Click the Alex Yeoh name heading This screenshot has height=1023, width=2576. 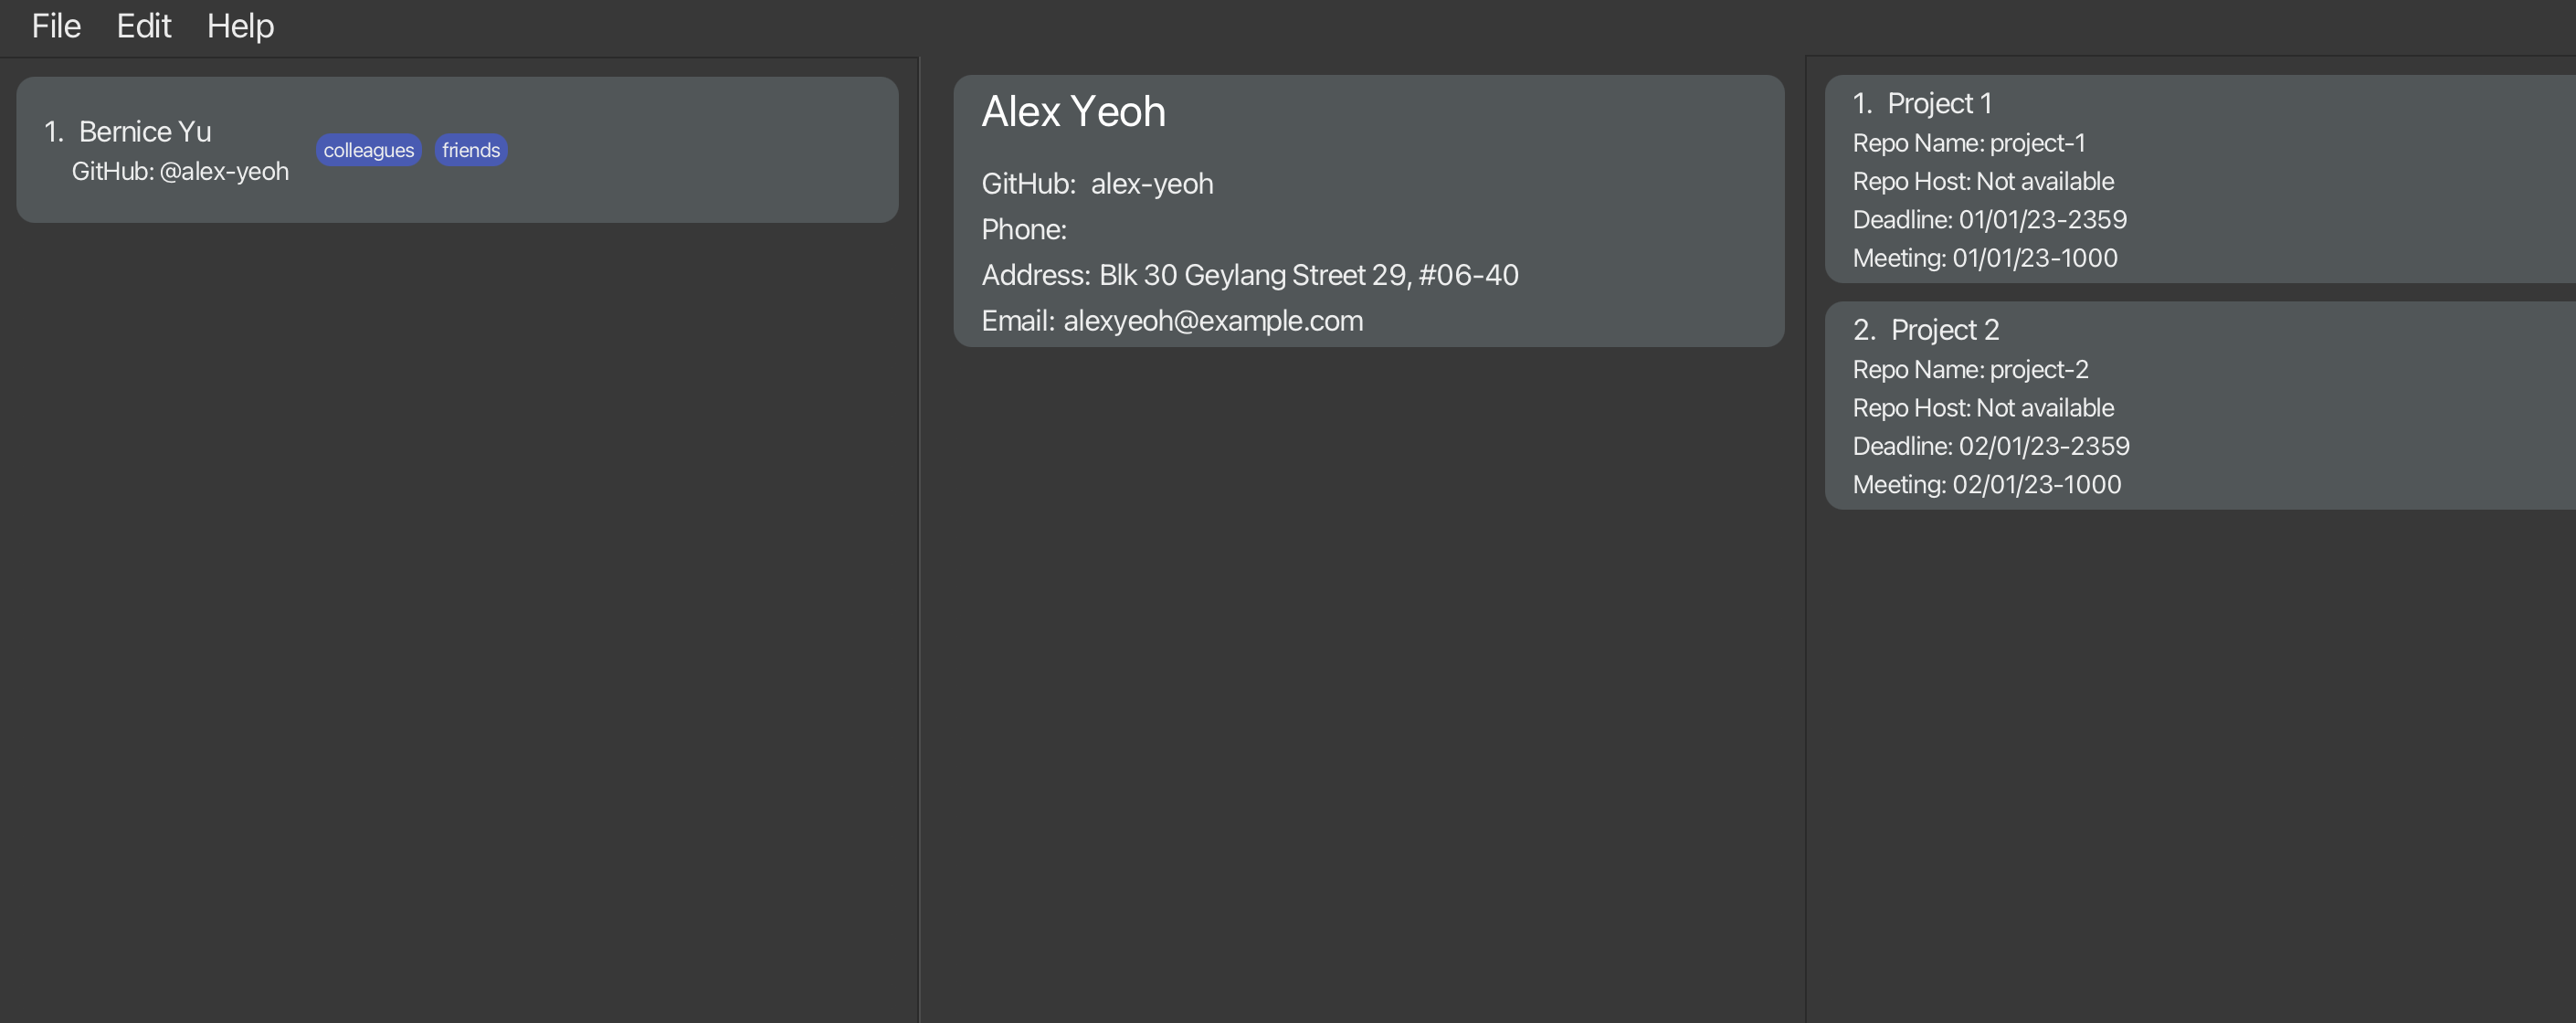[x=1073, y=111]
